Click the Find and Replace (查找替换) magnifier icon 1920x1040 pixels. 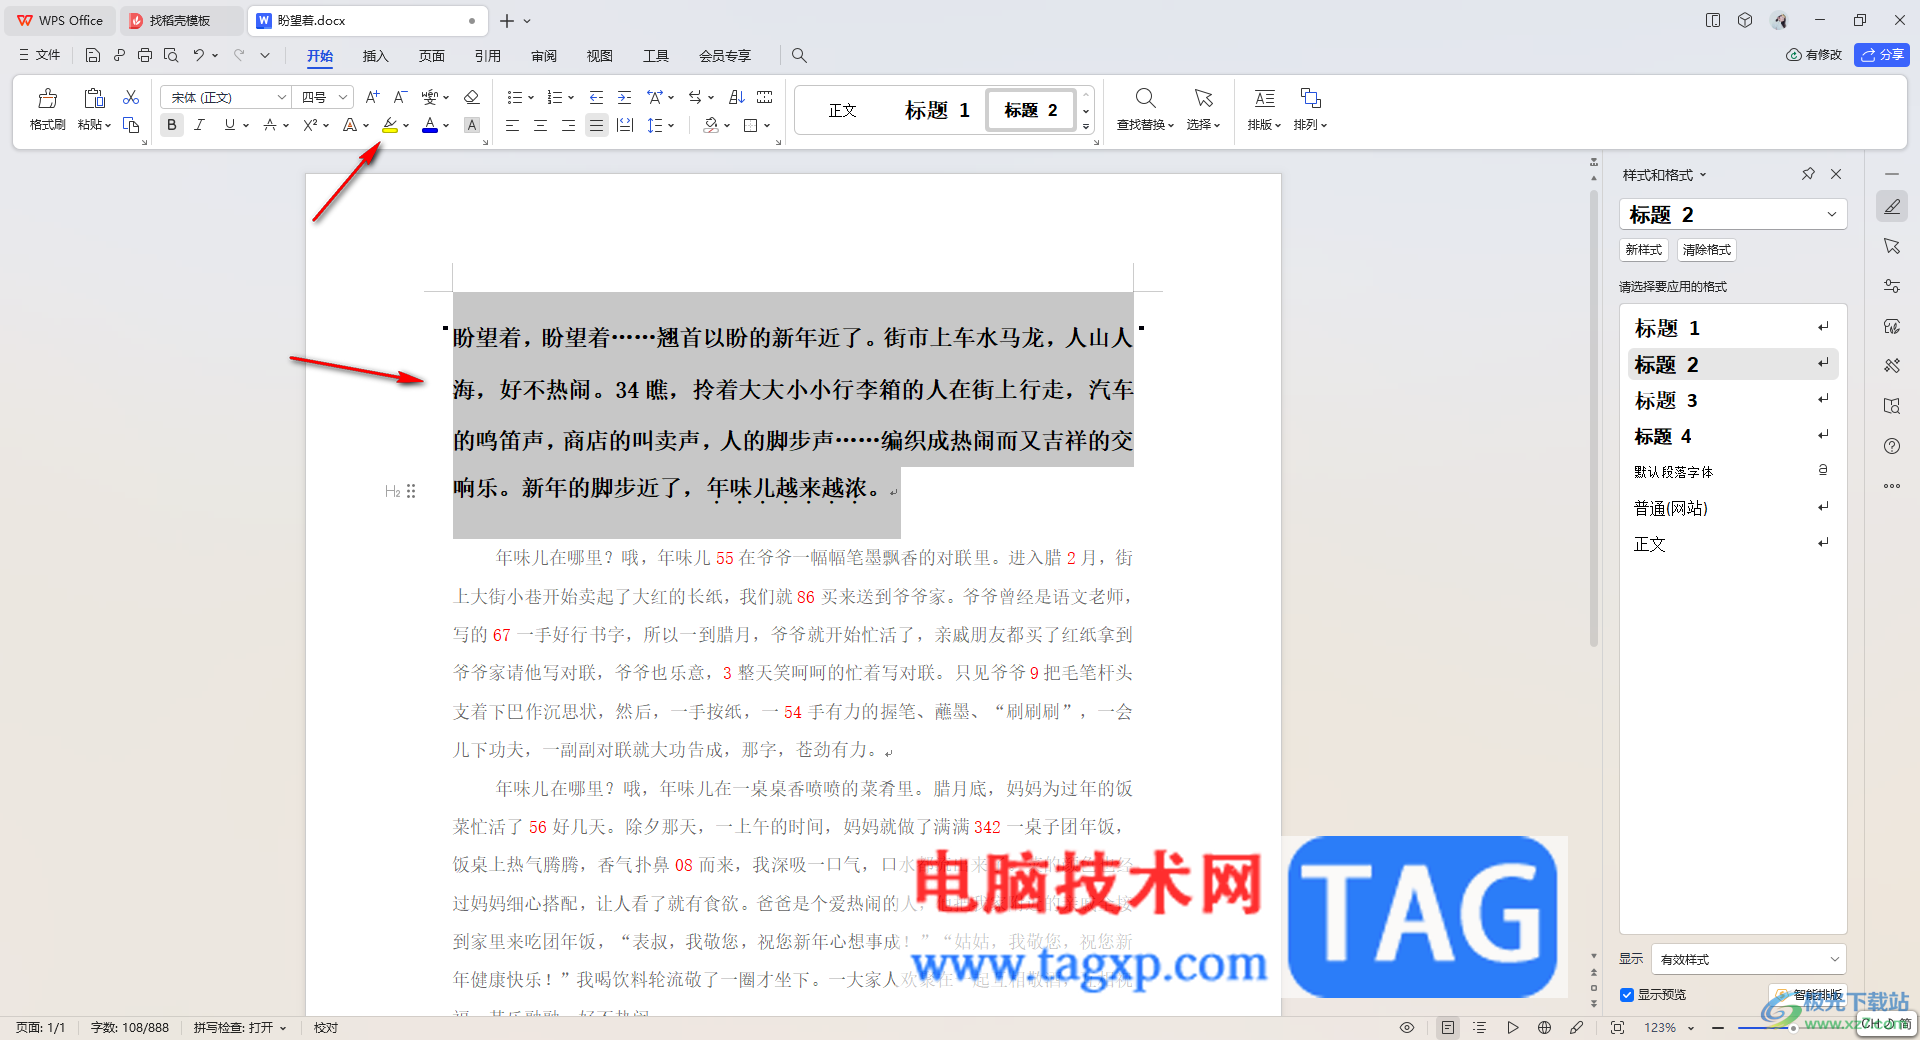(1146, 98)
